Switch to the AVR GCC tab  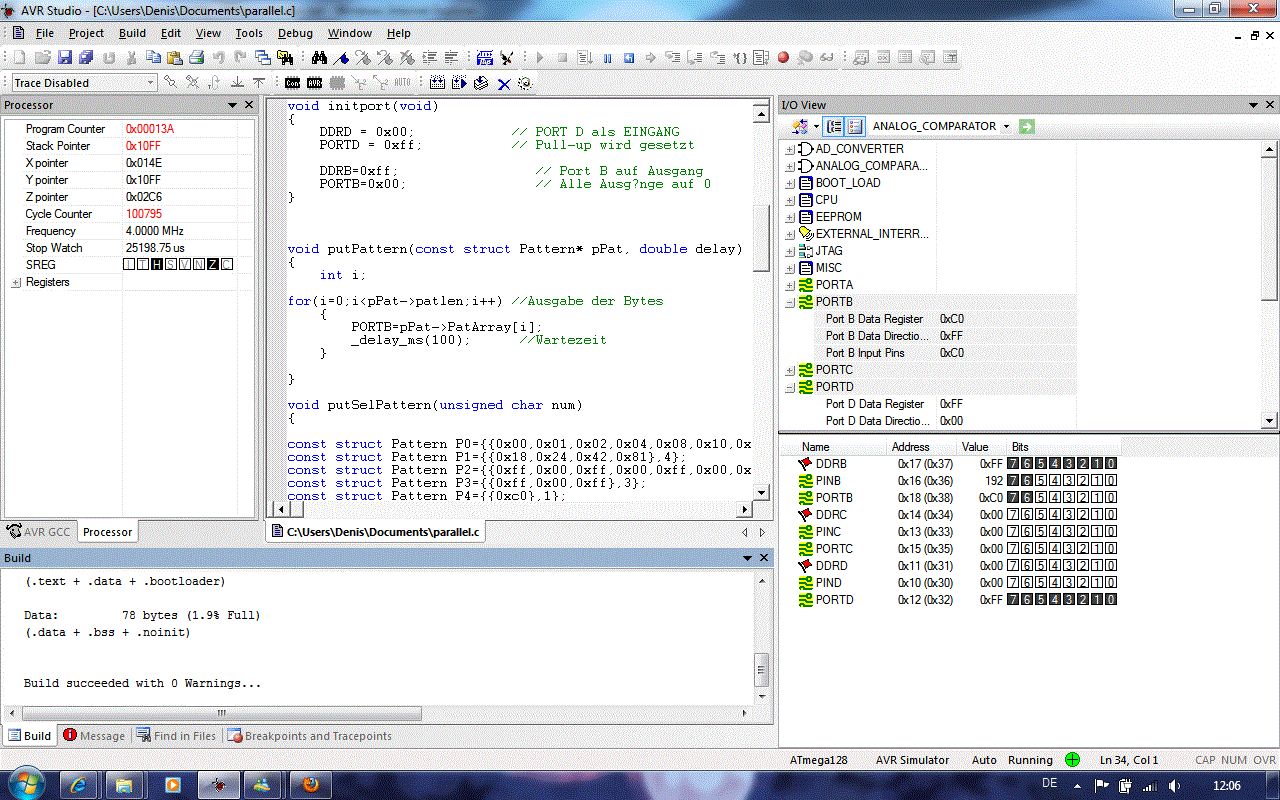[38, 532]
